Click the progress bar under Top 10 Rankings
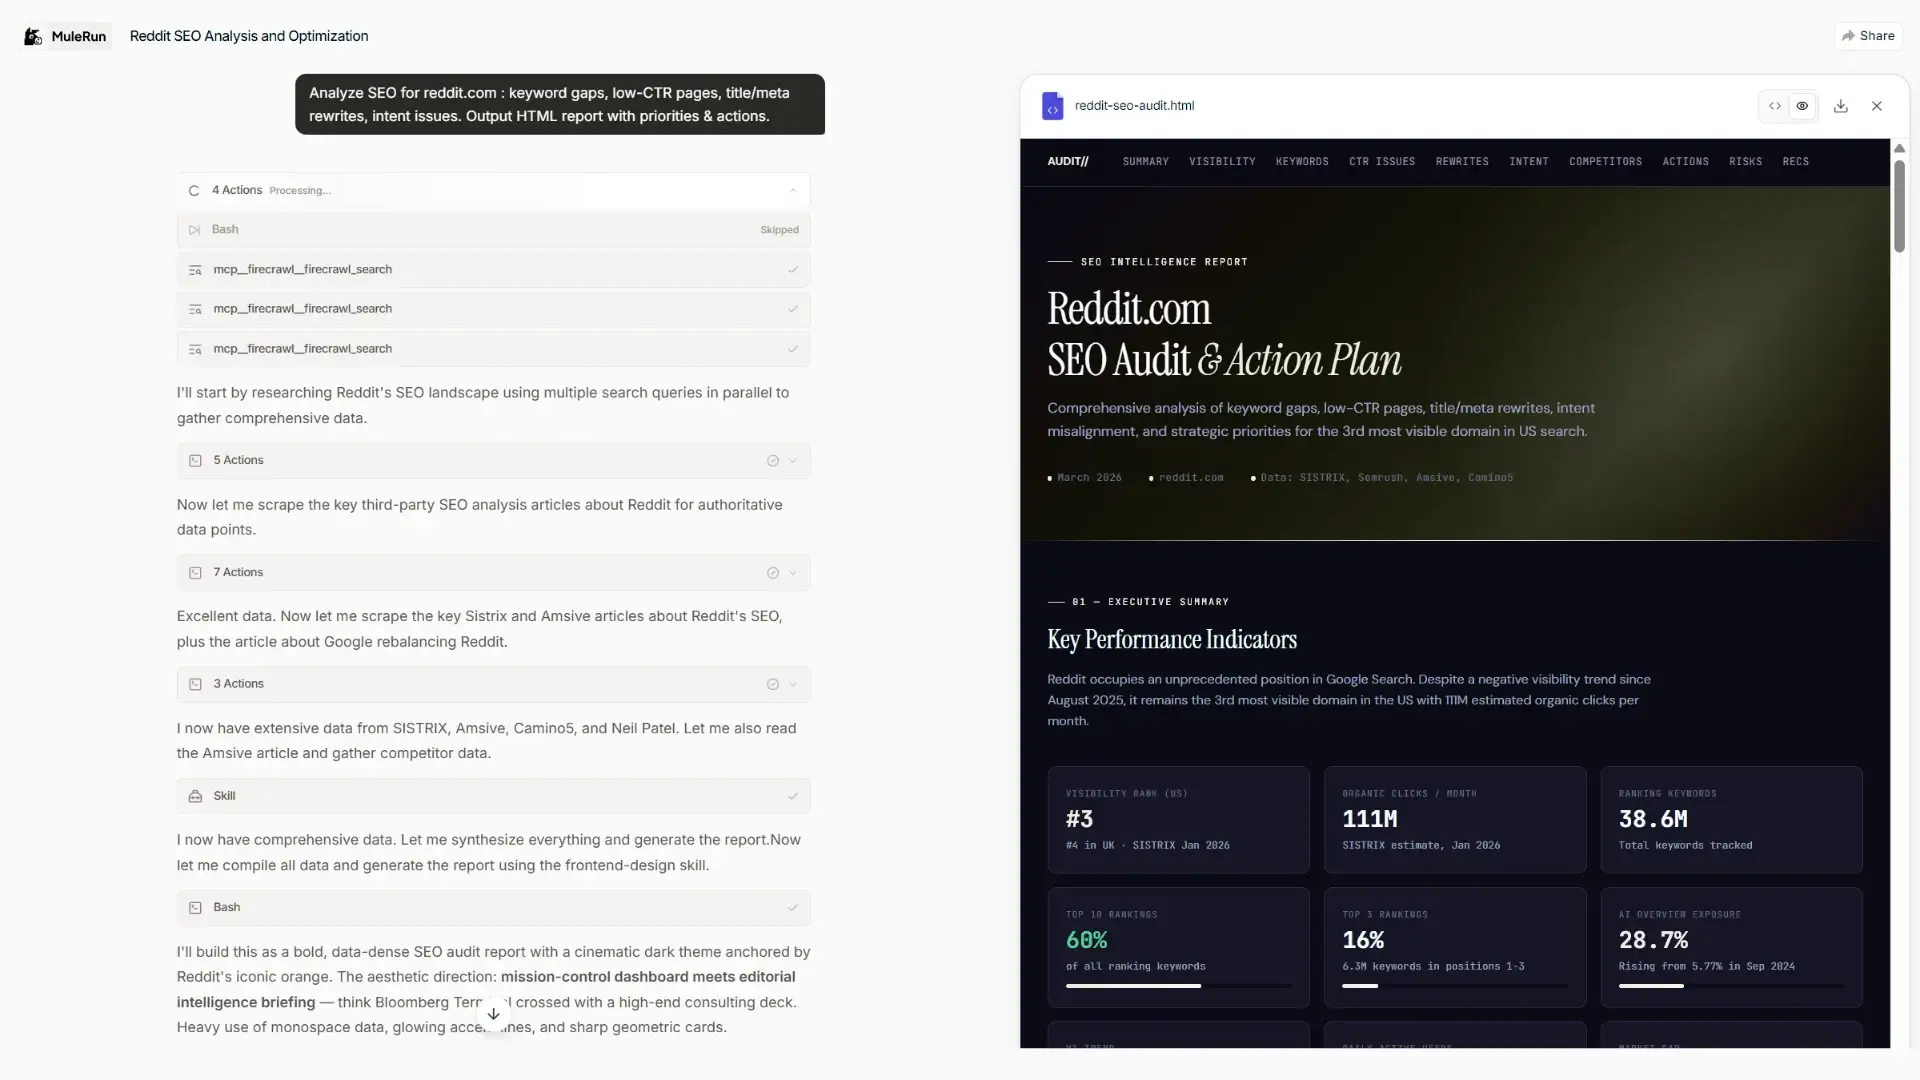The width and height of the screenshot is (1920, 1080). 1178,985
